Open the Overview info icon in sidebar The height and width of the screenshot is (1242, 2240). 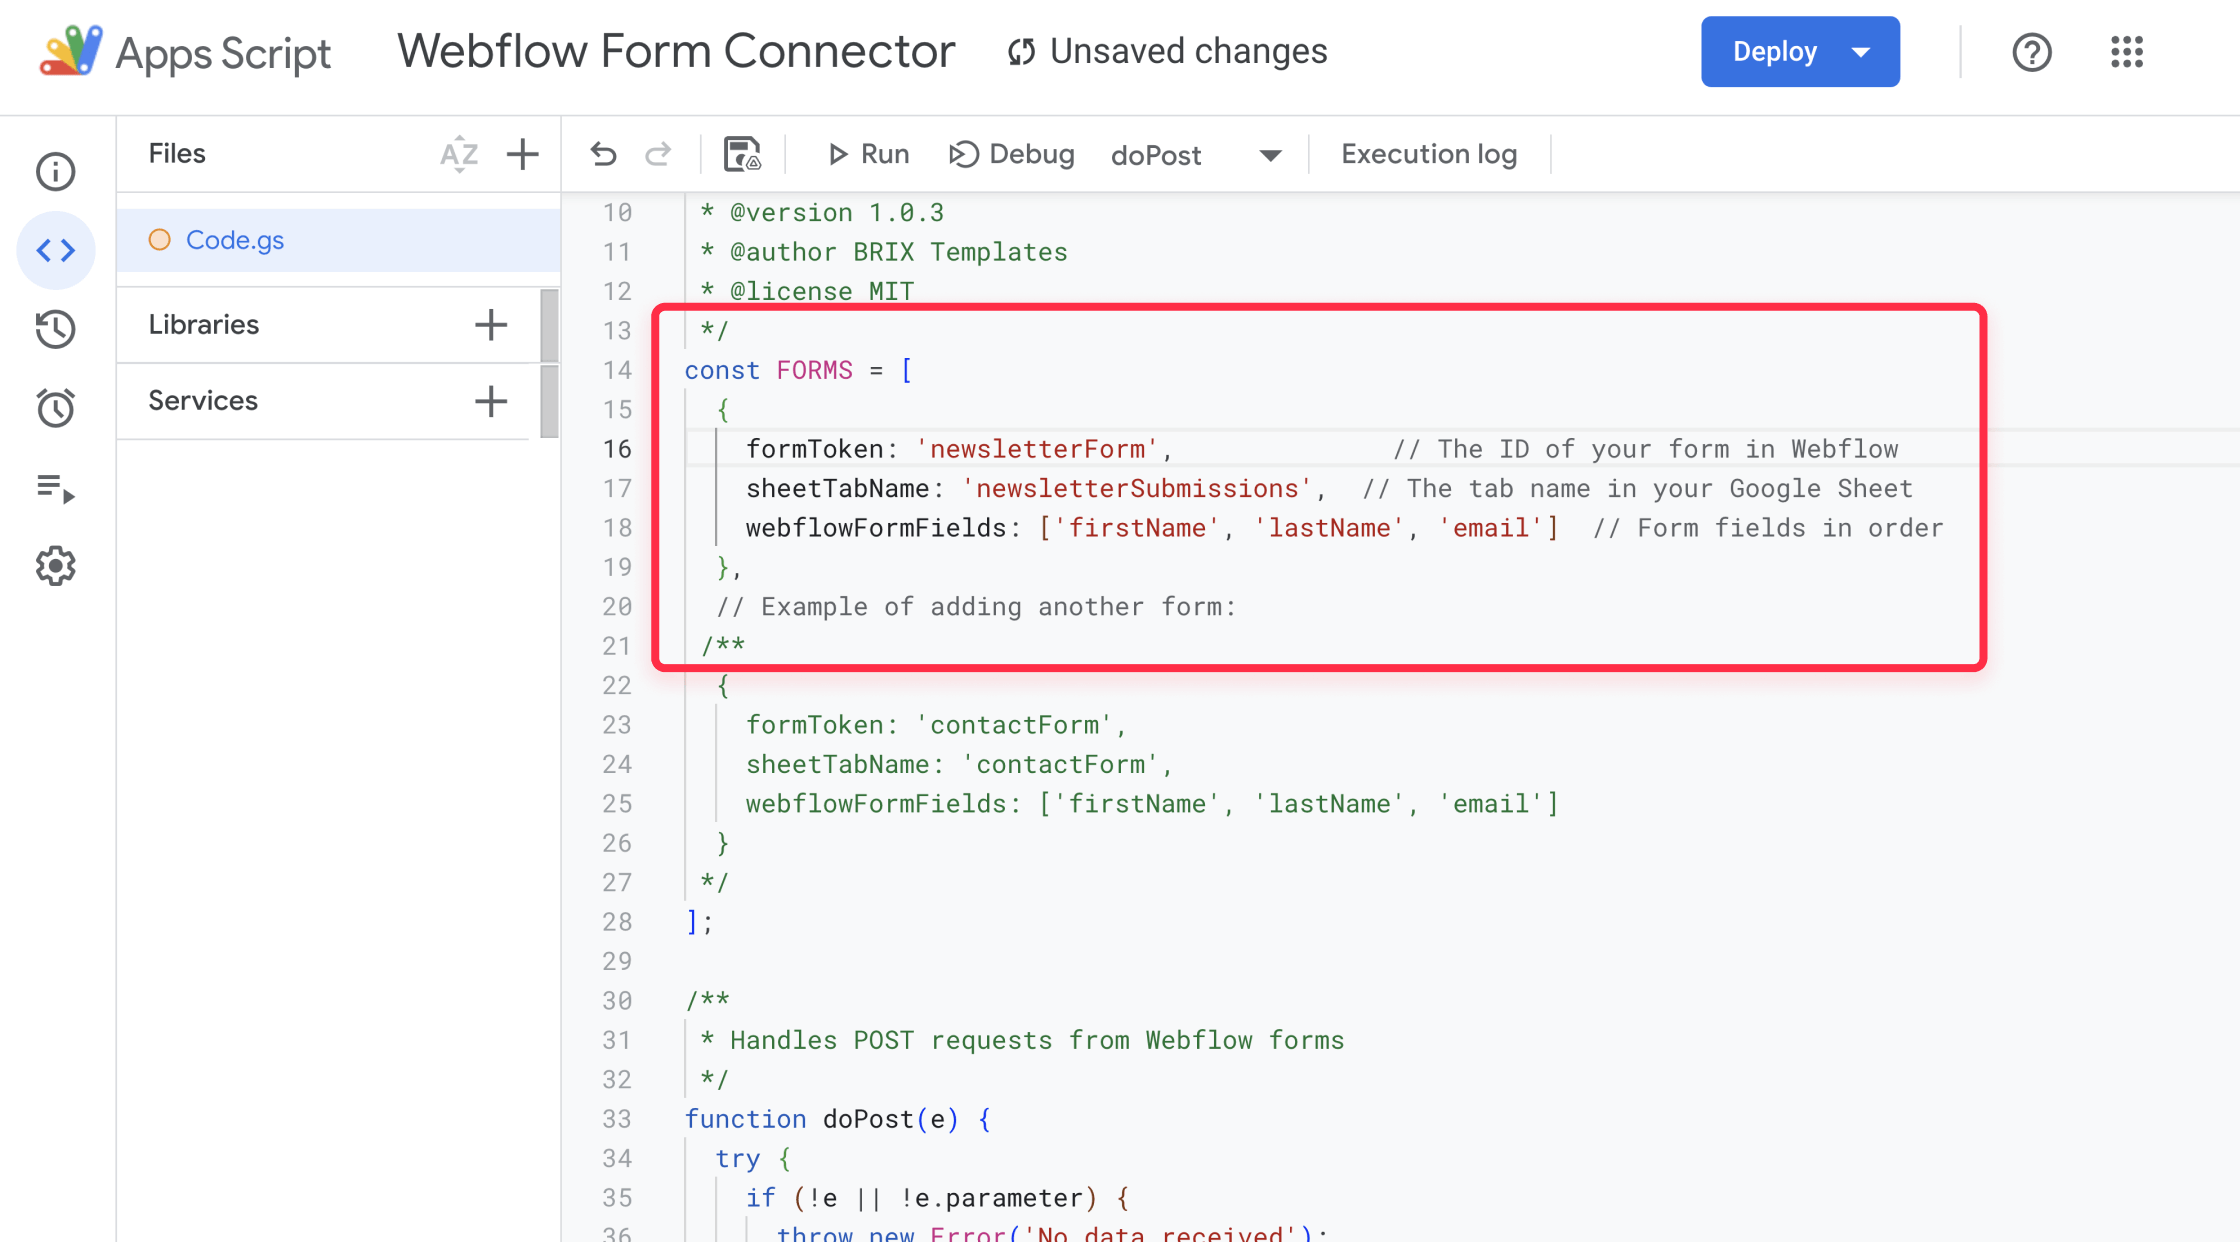(x=56, y=172)
